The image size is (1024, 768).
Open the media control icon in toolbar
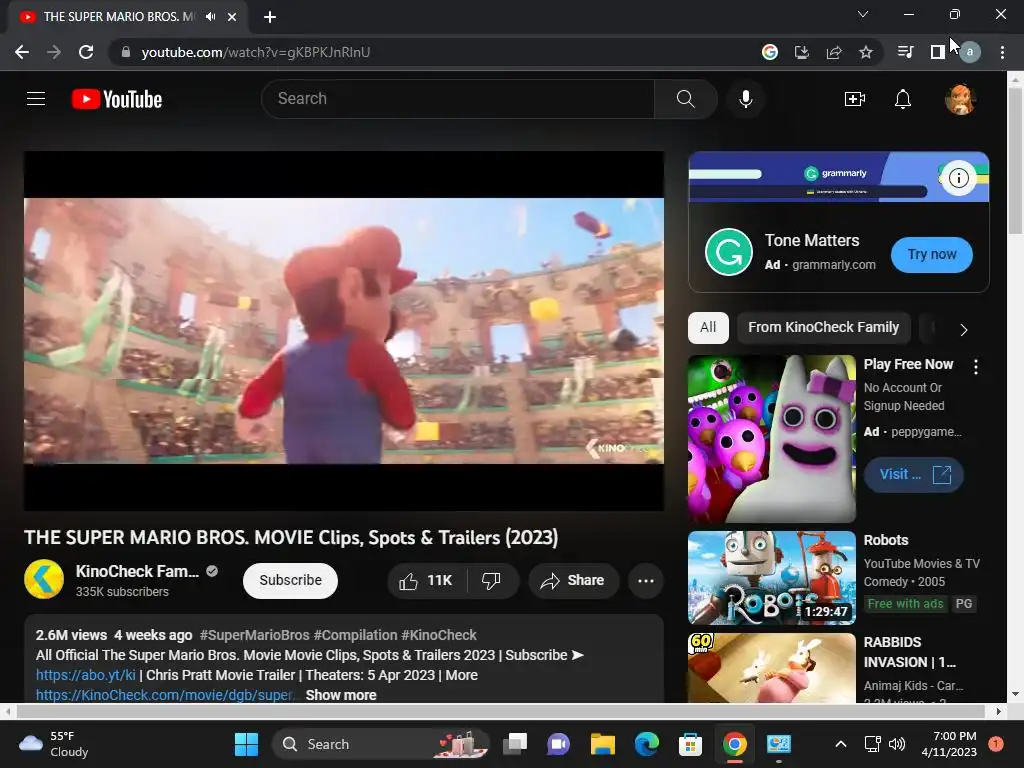click(905, 52)
